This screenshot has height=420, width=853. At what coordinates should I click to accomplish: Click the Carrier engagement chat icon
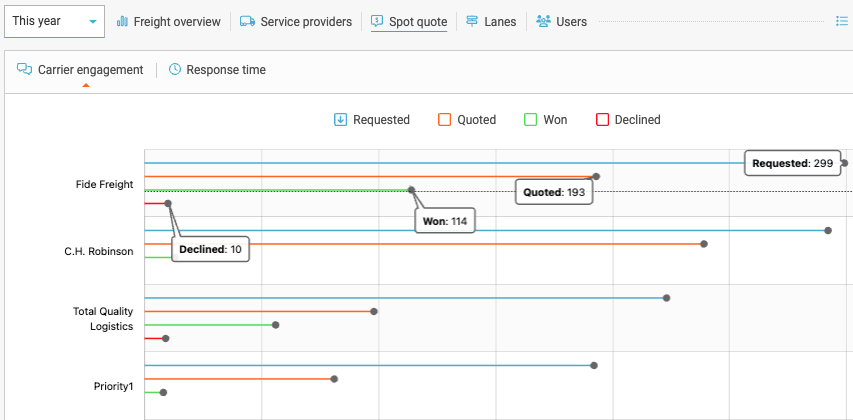point(25,70)
